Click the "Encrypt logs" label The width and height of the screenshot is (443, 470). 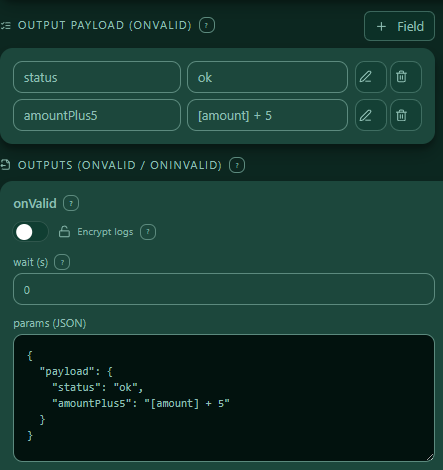coord(105,232)
